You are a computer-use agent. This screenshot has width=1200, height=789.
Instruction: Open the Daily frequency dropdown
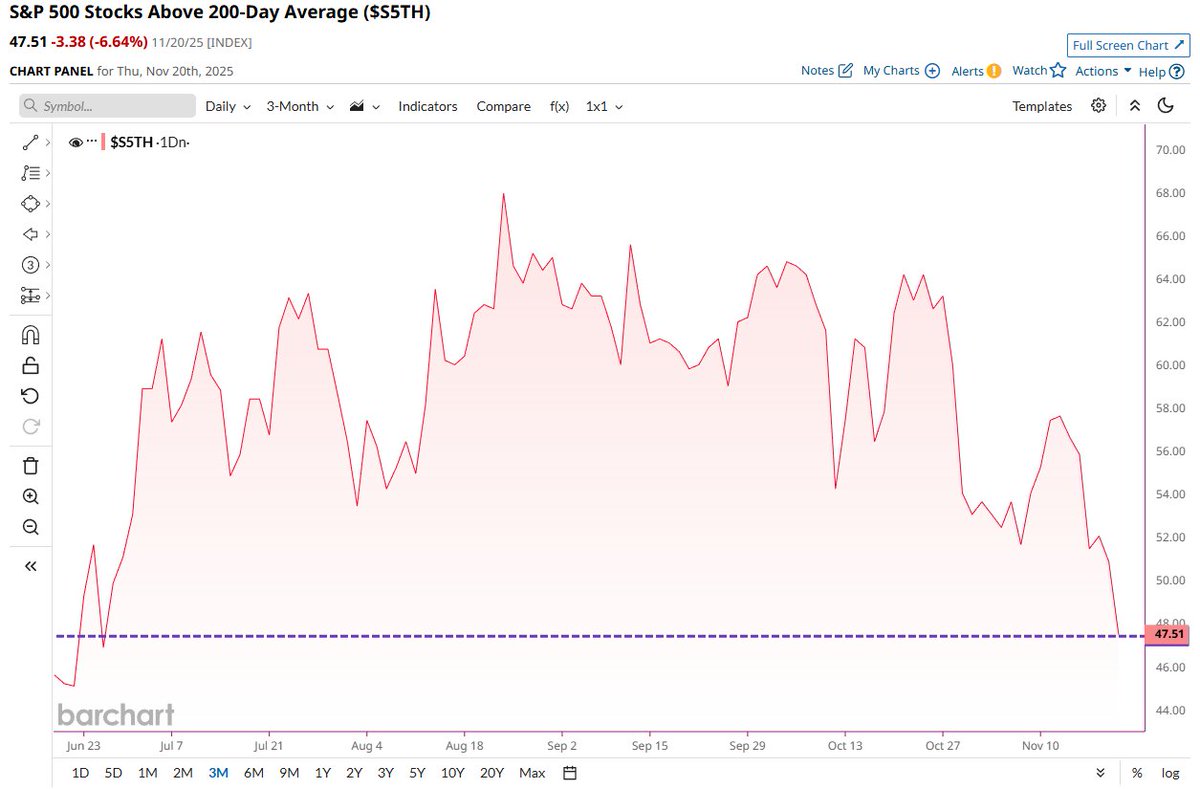pos(228,106)
